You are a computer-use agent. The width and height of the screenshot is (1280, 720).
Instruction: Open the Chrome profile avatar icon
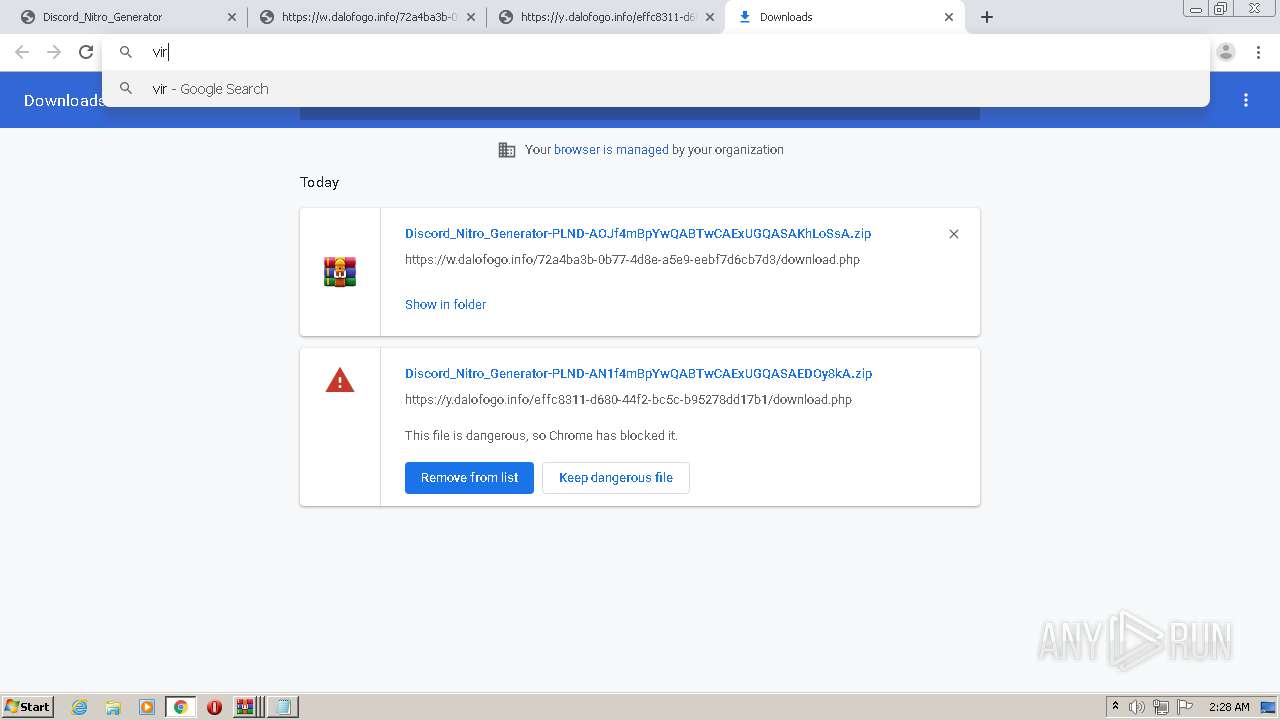pos(1226,52)
